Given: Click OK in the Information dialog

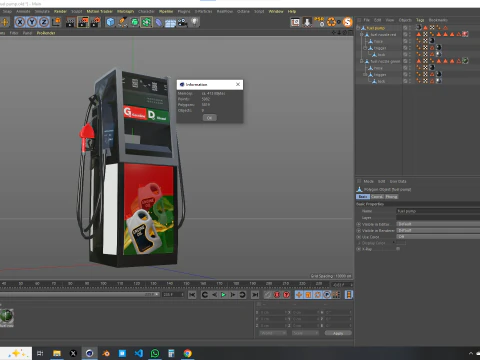Looking at the screenshot, I should [x=210, y=118].
